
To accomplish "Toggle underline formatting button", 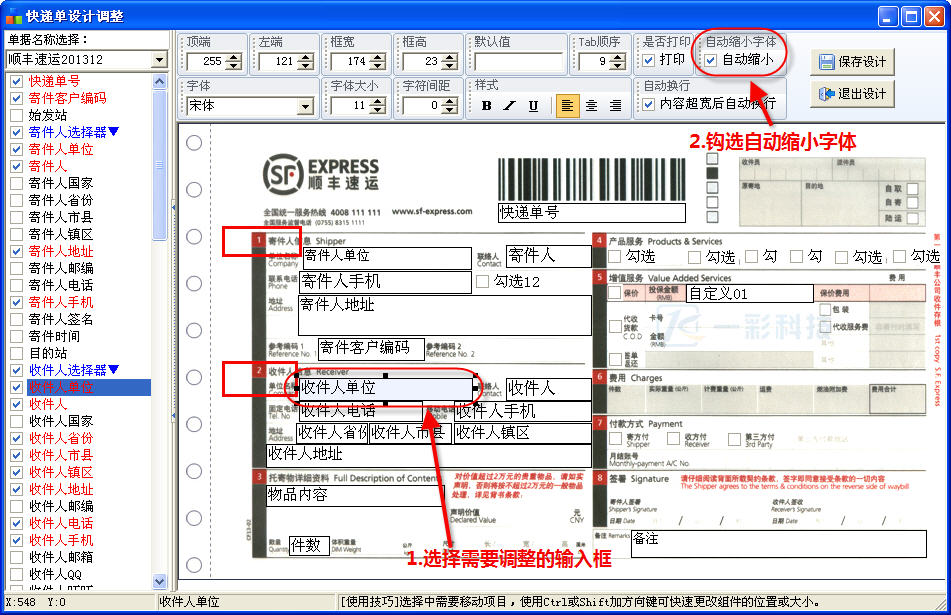I will click(533, 106).
